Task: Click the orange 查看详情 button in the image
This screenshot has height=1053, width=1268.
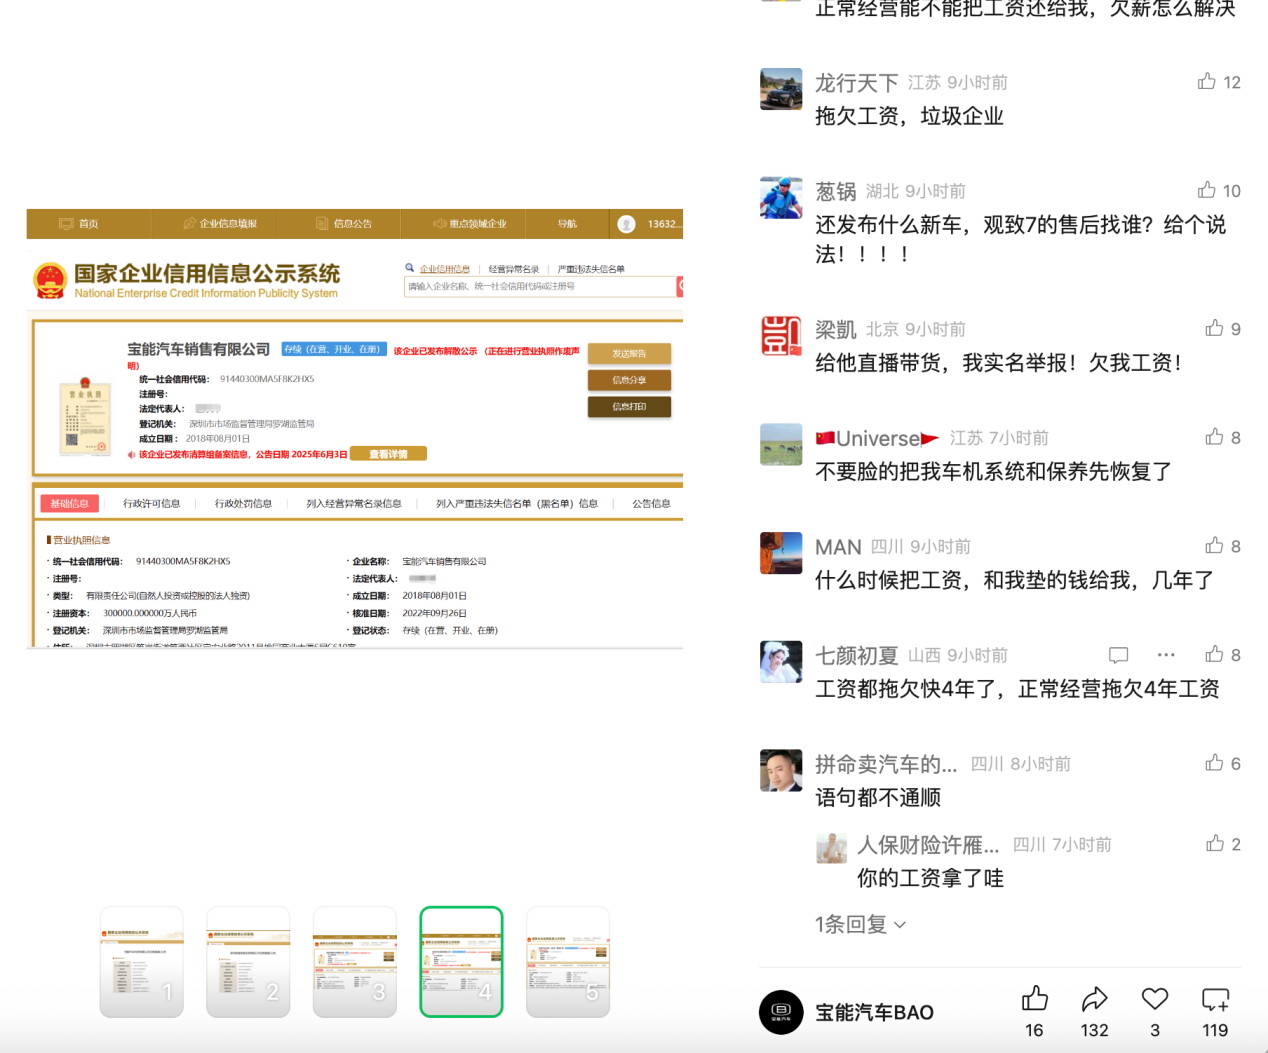Action: click(x=388, y=454)
